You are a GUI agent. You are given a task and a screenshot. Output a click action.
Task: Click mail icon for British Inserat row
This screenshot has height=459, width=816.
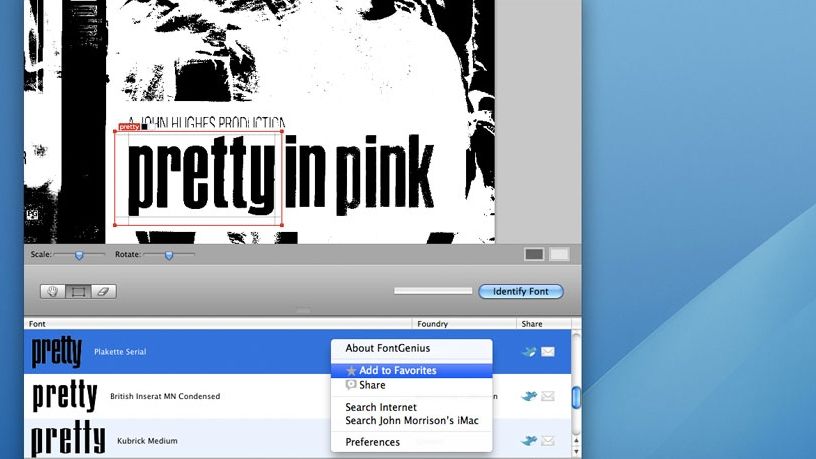[x=548, y=397]
